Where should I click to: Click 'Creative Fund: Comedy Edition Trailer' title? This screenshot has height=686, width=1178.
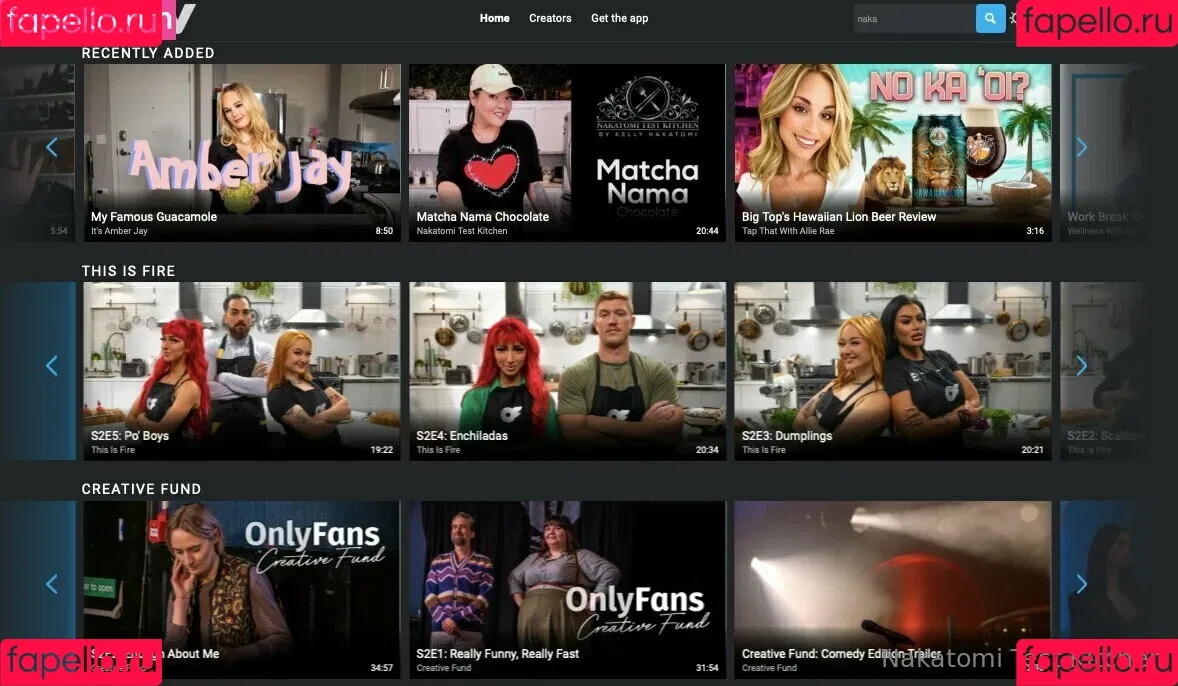[x=841, y=654]
